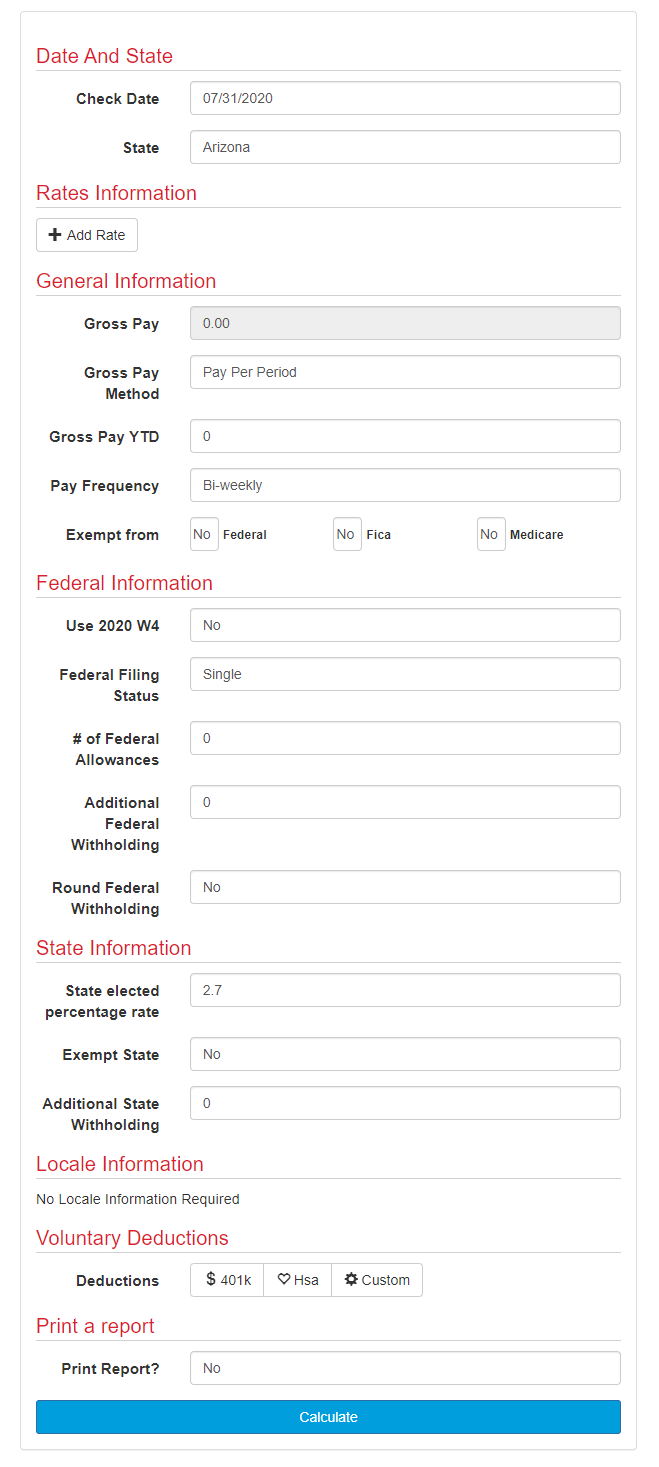Click the Rates Information heading
The height and width of the screenshot is (1467, 659).
pos(116,193)
